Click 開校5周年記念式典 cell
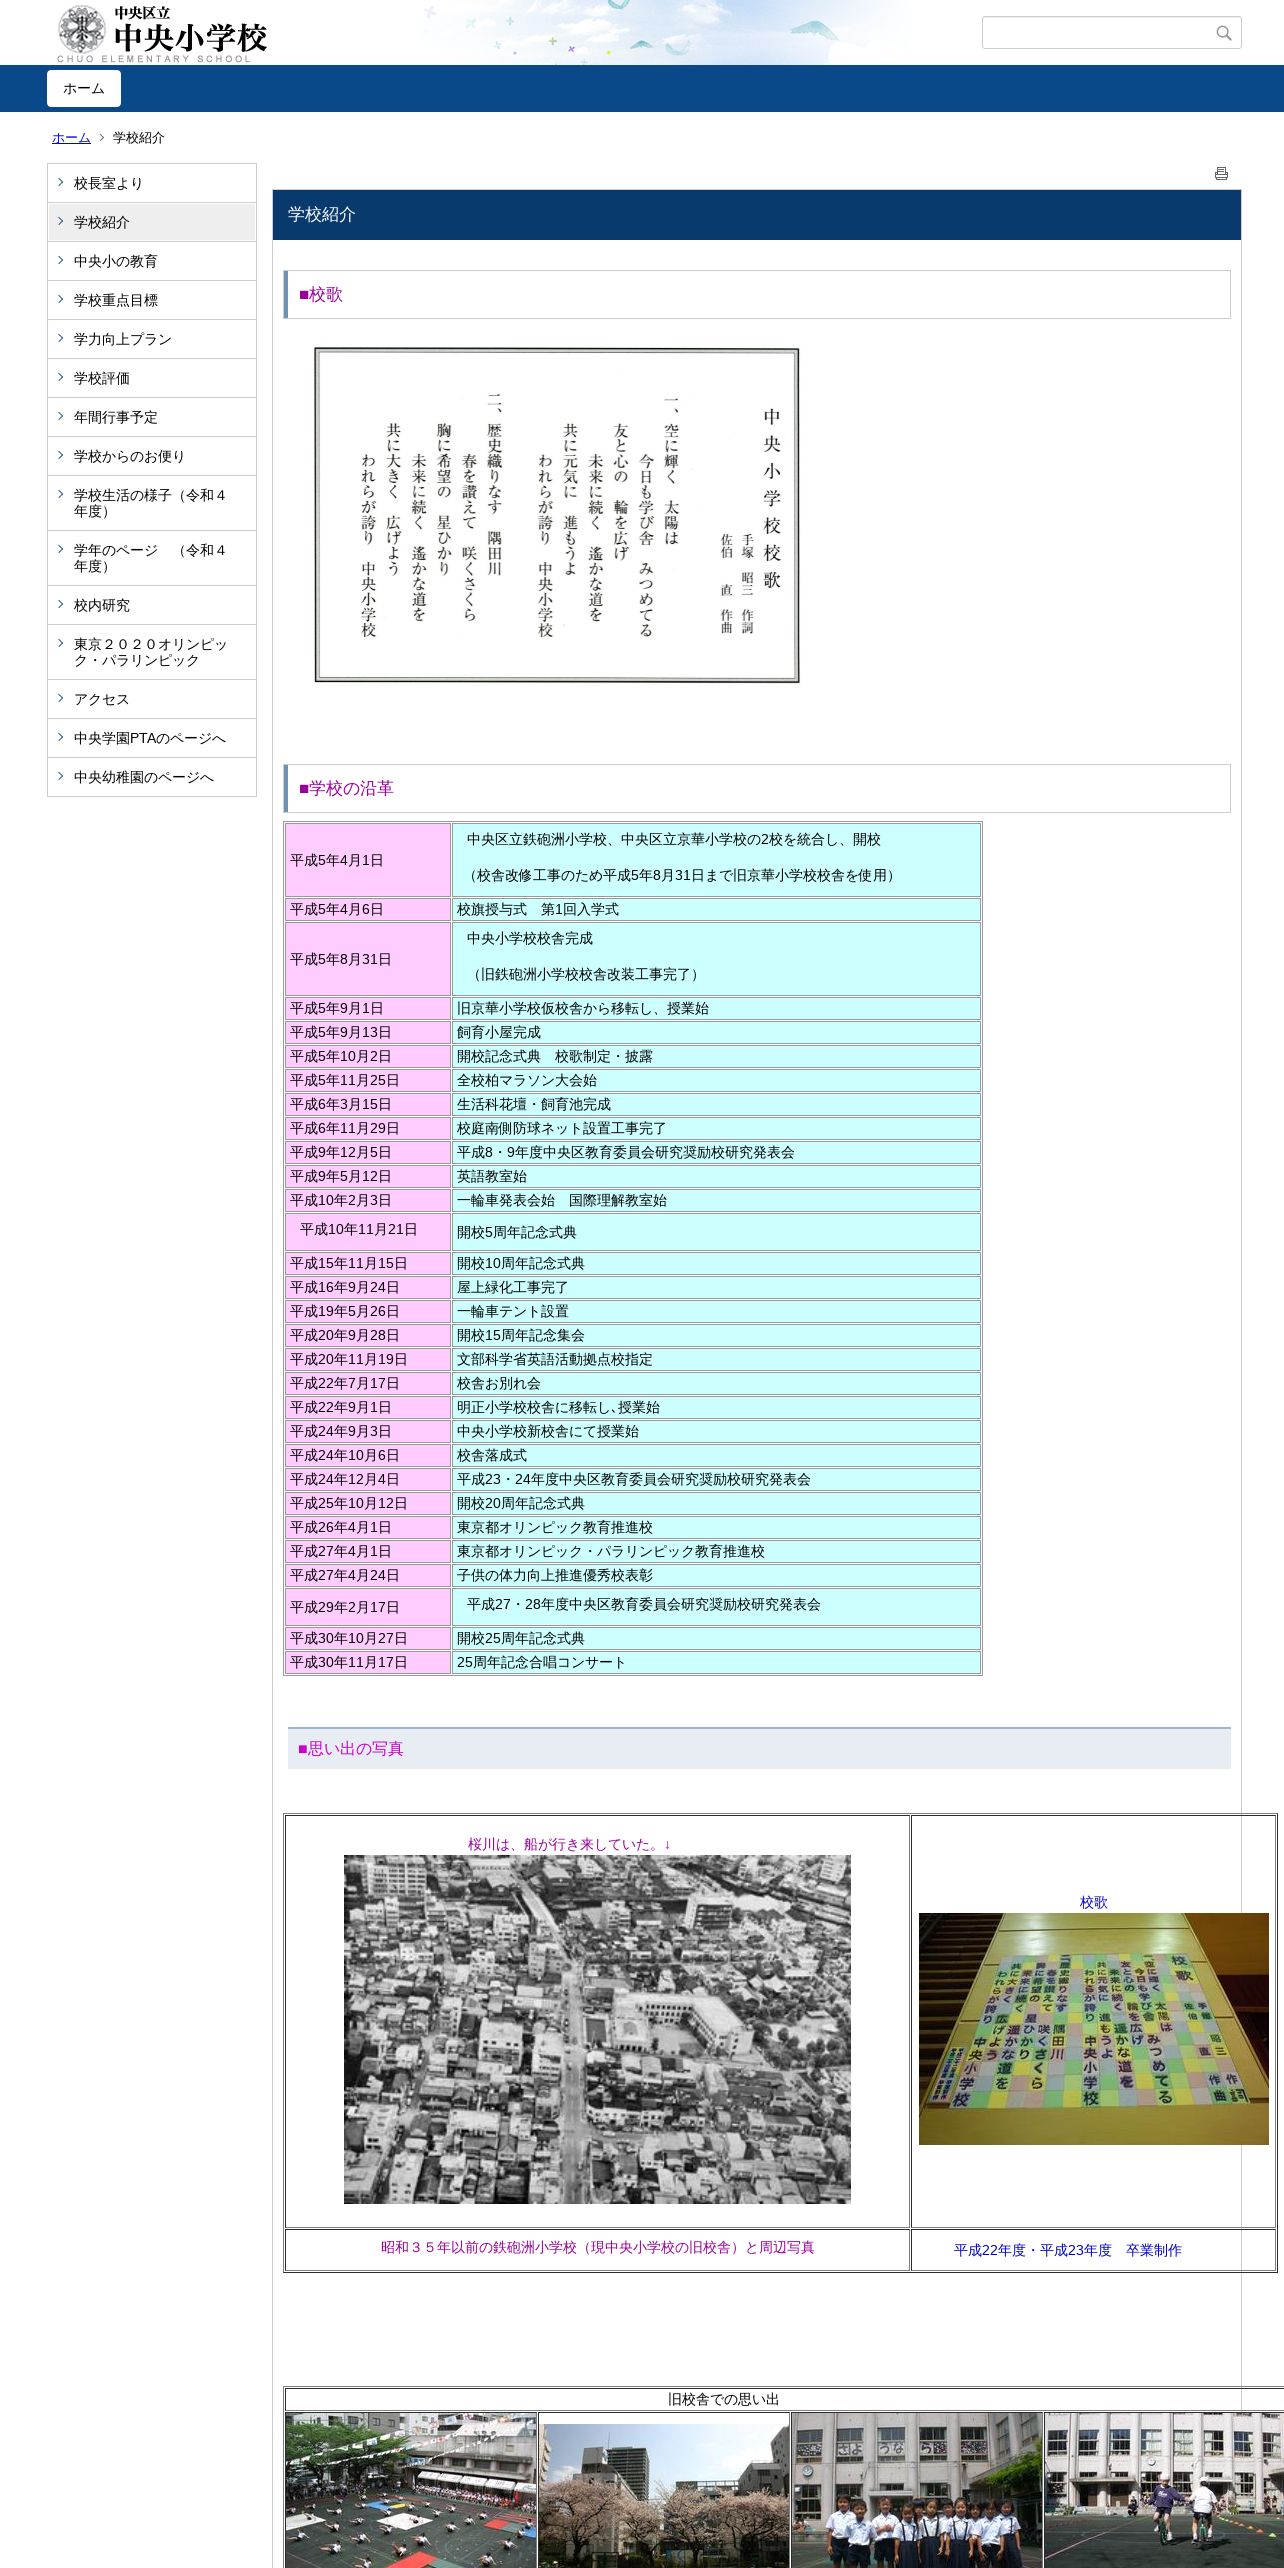Viewport: 1284px width, 2568px height. (716, 1232)
